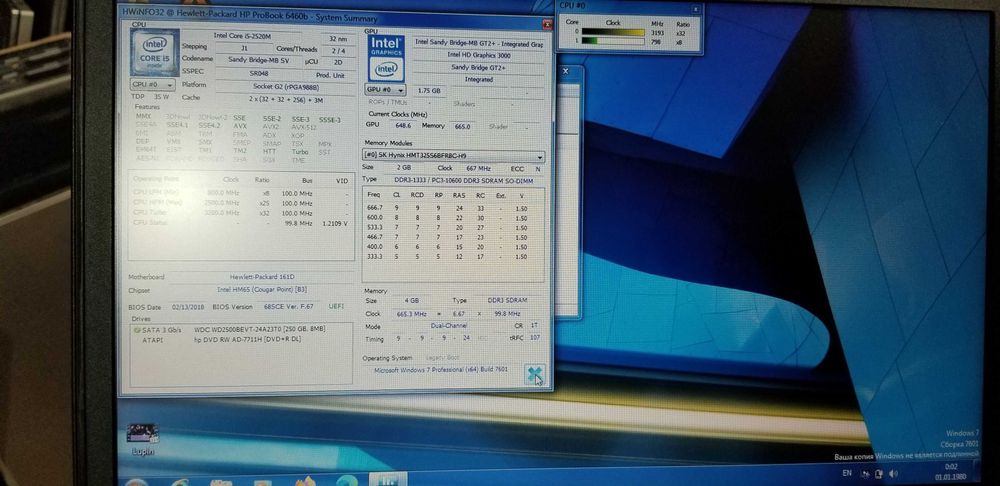Click the Prod. Unit field
Image resolution: width=1000 pixels, height=486 pixels.
(x=331, y=75)
